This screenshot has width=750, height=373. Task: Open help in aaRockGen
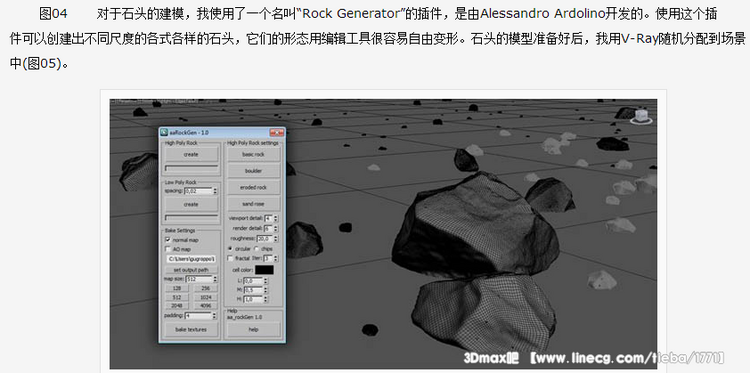(254, 329)
